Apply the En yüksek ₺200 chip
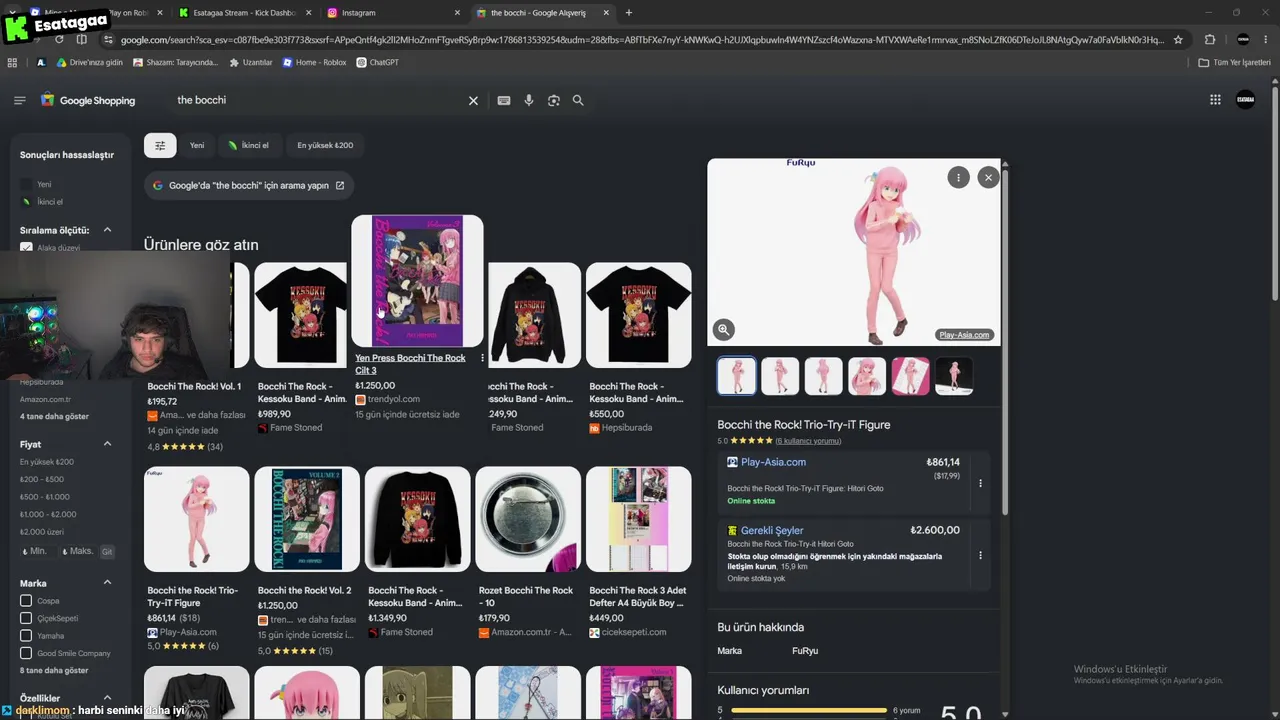The image size is (1280, 720). pos(325,145)
